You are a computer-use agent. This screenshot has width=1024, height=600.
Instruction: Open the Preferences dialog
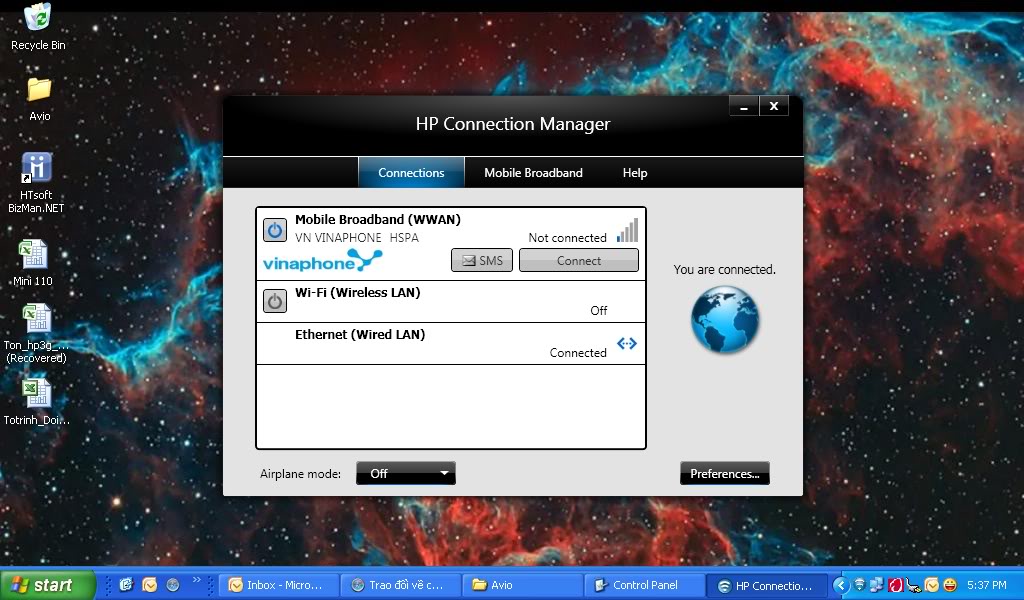coord(725,473)
